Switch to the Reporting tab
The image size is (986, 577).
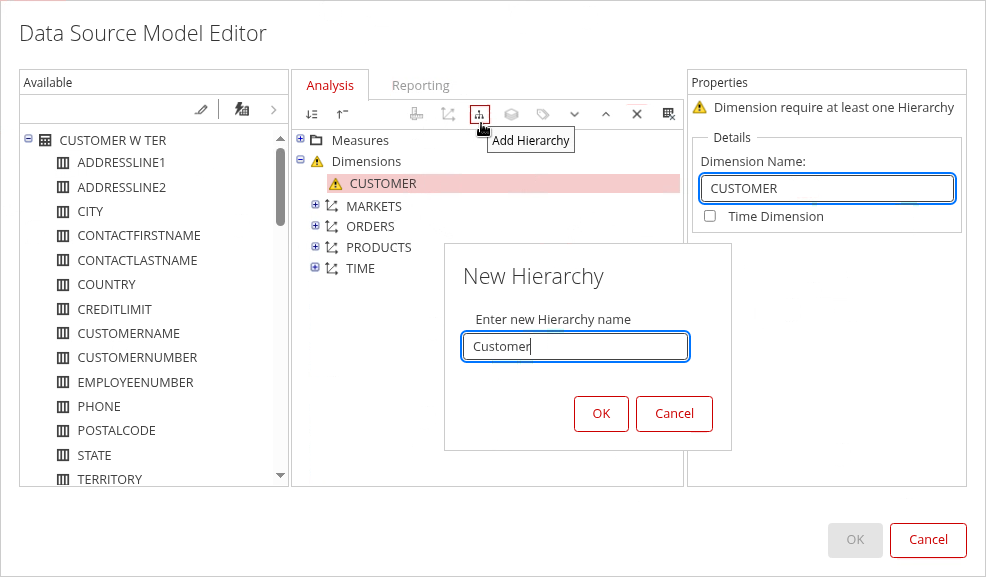(420, 86)
